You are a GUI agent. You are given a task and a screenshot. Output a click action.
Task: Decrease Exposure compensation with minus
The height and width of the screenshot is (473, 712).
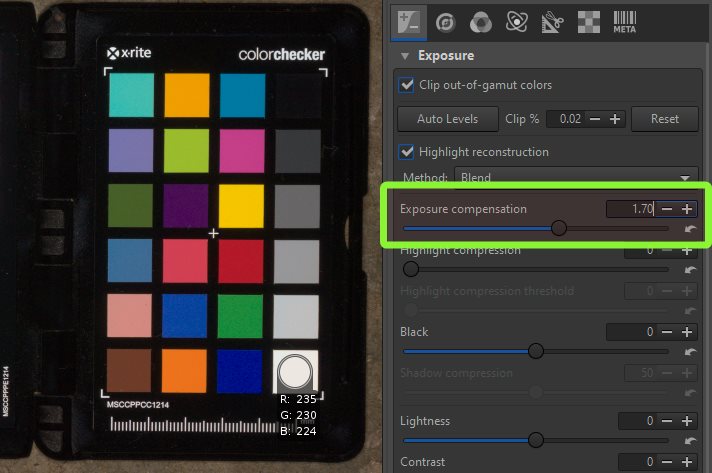click(x=667, y=209)
